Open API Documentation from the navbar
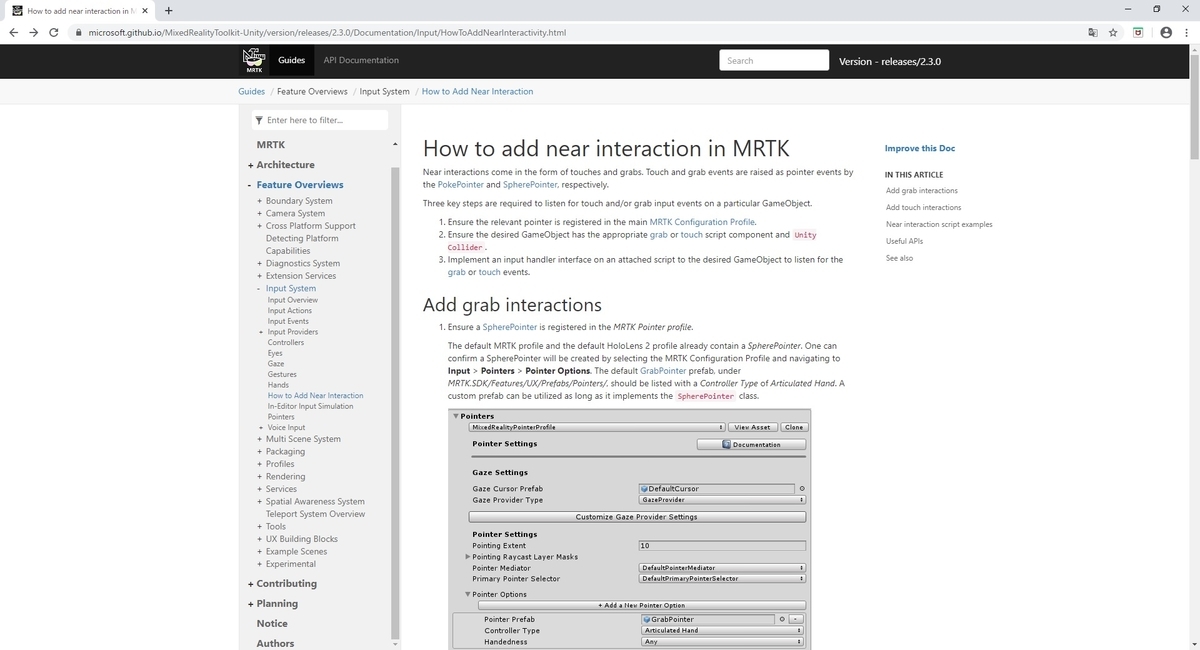 [360, 60]
